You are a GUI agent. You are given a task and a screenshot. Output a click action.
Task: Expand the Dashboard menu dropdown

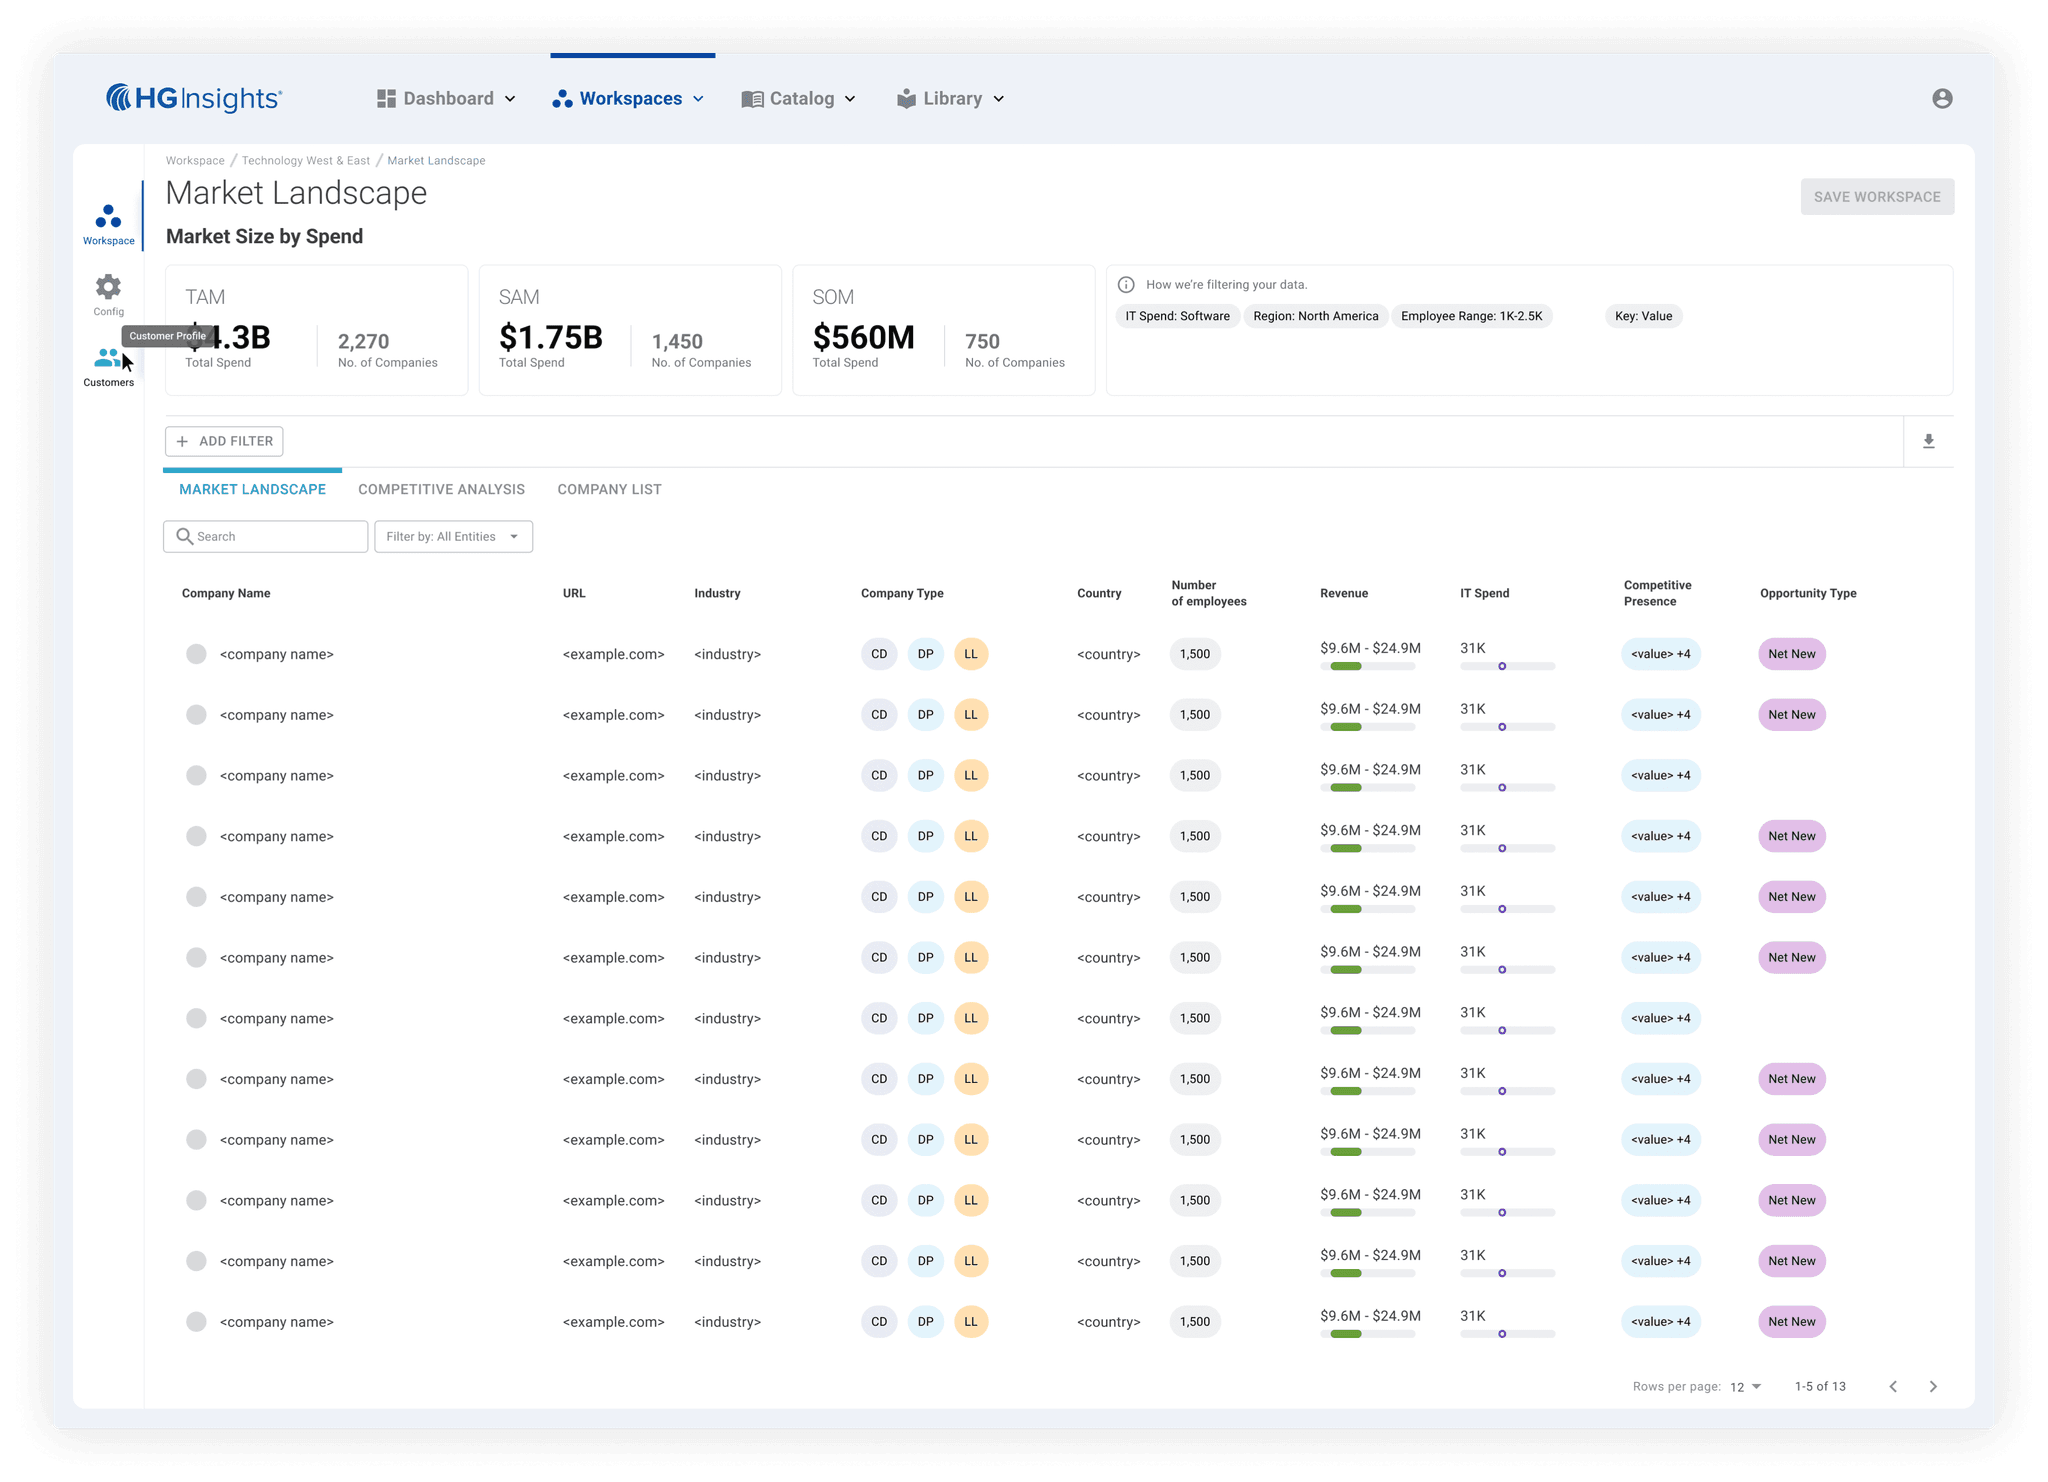pyautogui.click(x=446, y=98)
